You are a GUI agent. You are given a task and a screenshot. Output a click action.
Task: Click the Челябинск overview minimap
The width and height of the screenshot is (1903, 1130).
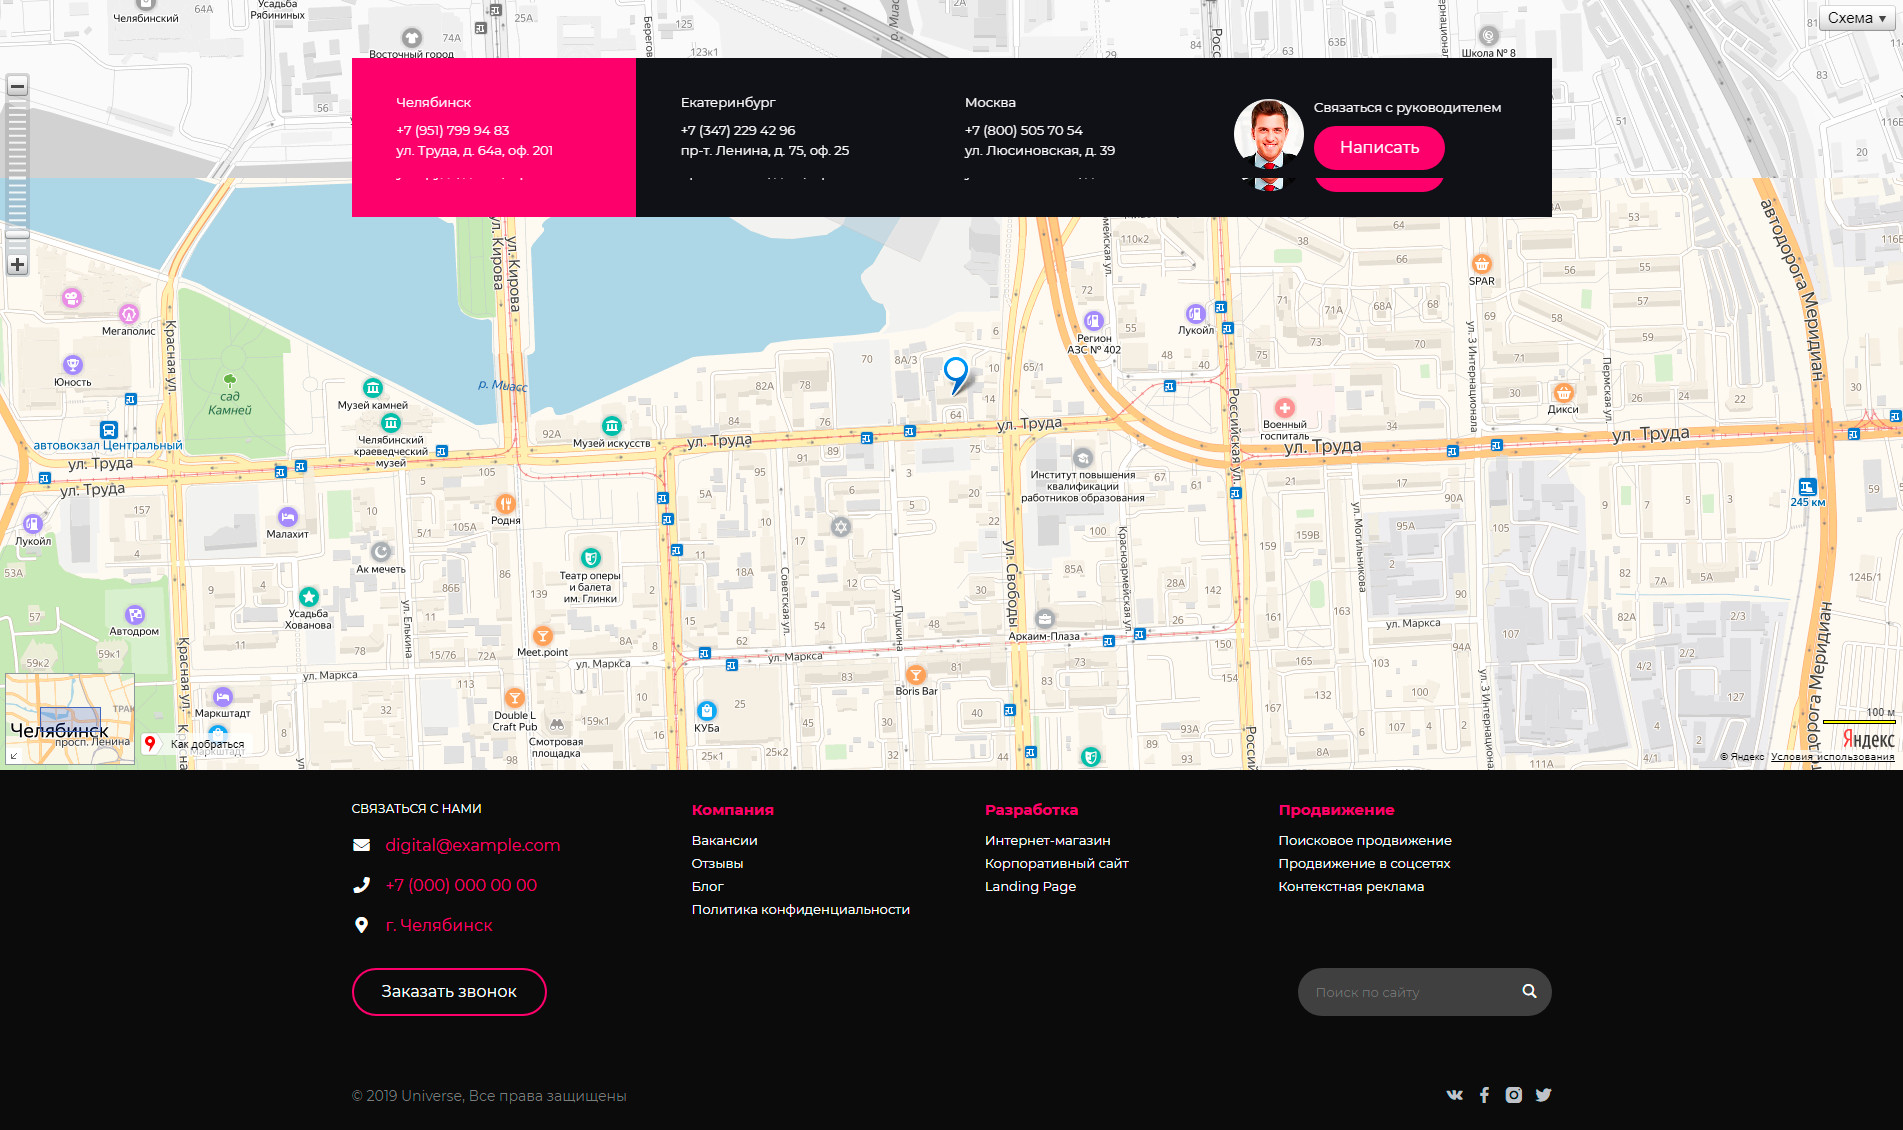(70, 719)
